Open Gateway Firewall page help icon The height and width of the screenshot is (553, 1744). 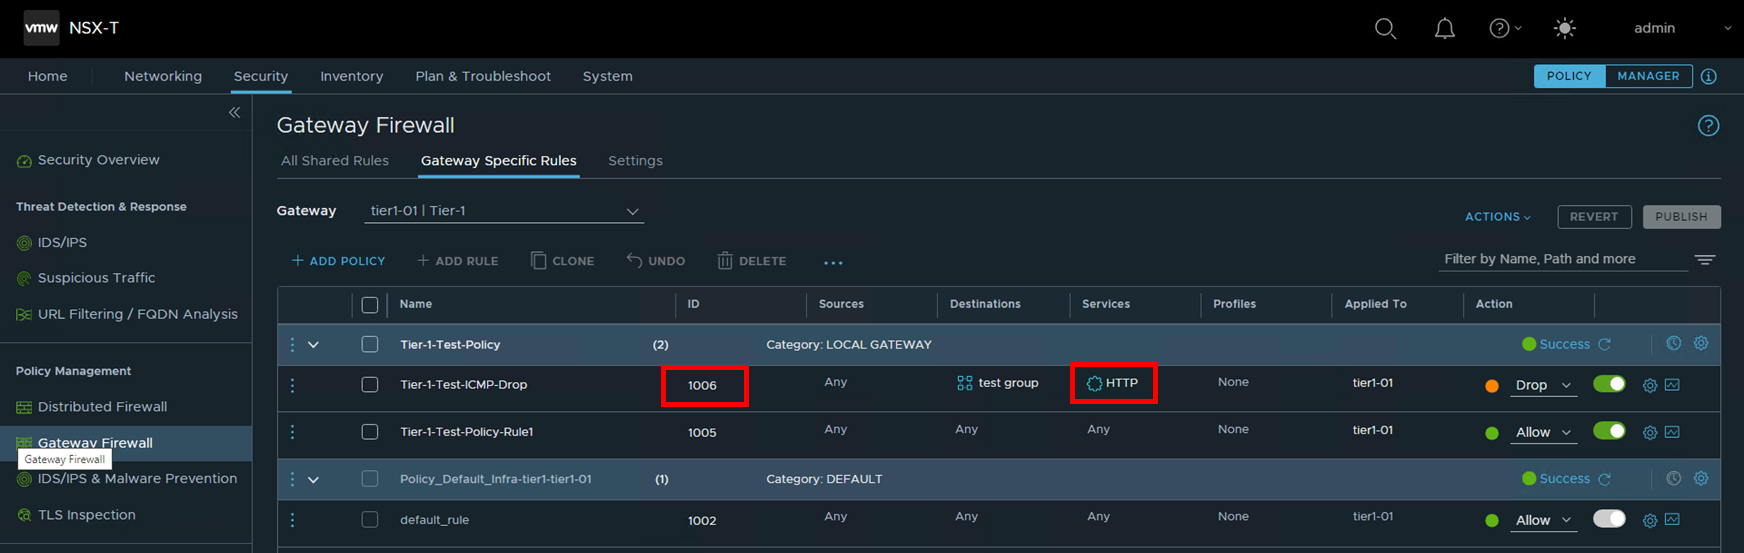(x=1708, y=125)
